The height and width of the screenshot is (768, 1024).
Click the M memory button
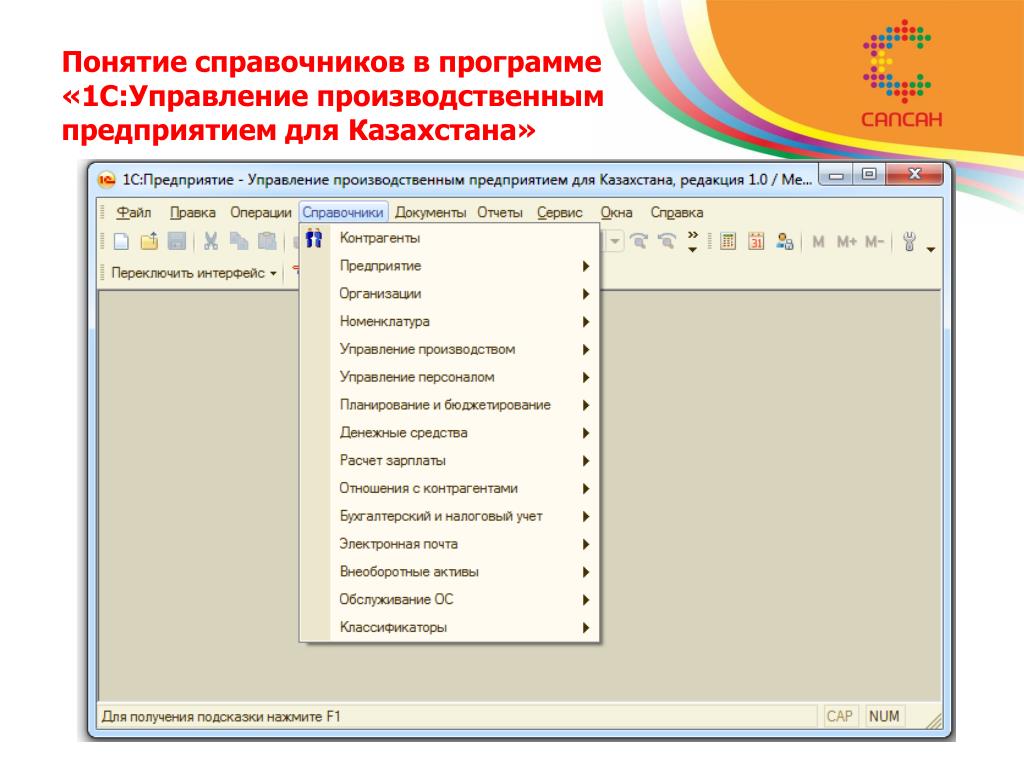(818, 242)
